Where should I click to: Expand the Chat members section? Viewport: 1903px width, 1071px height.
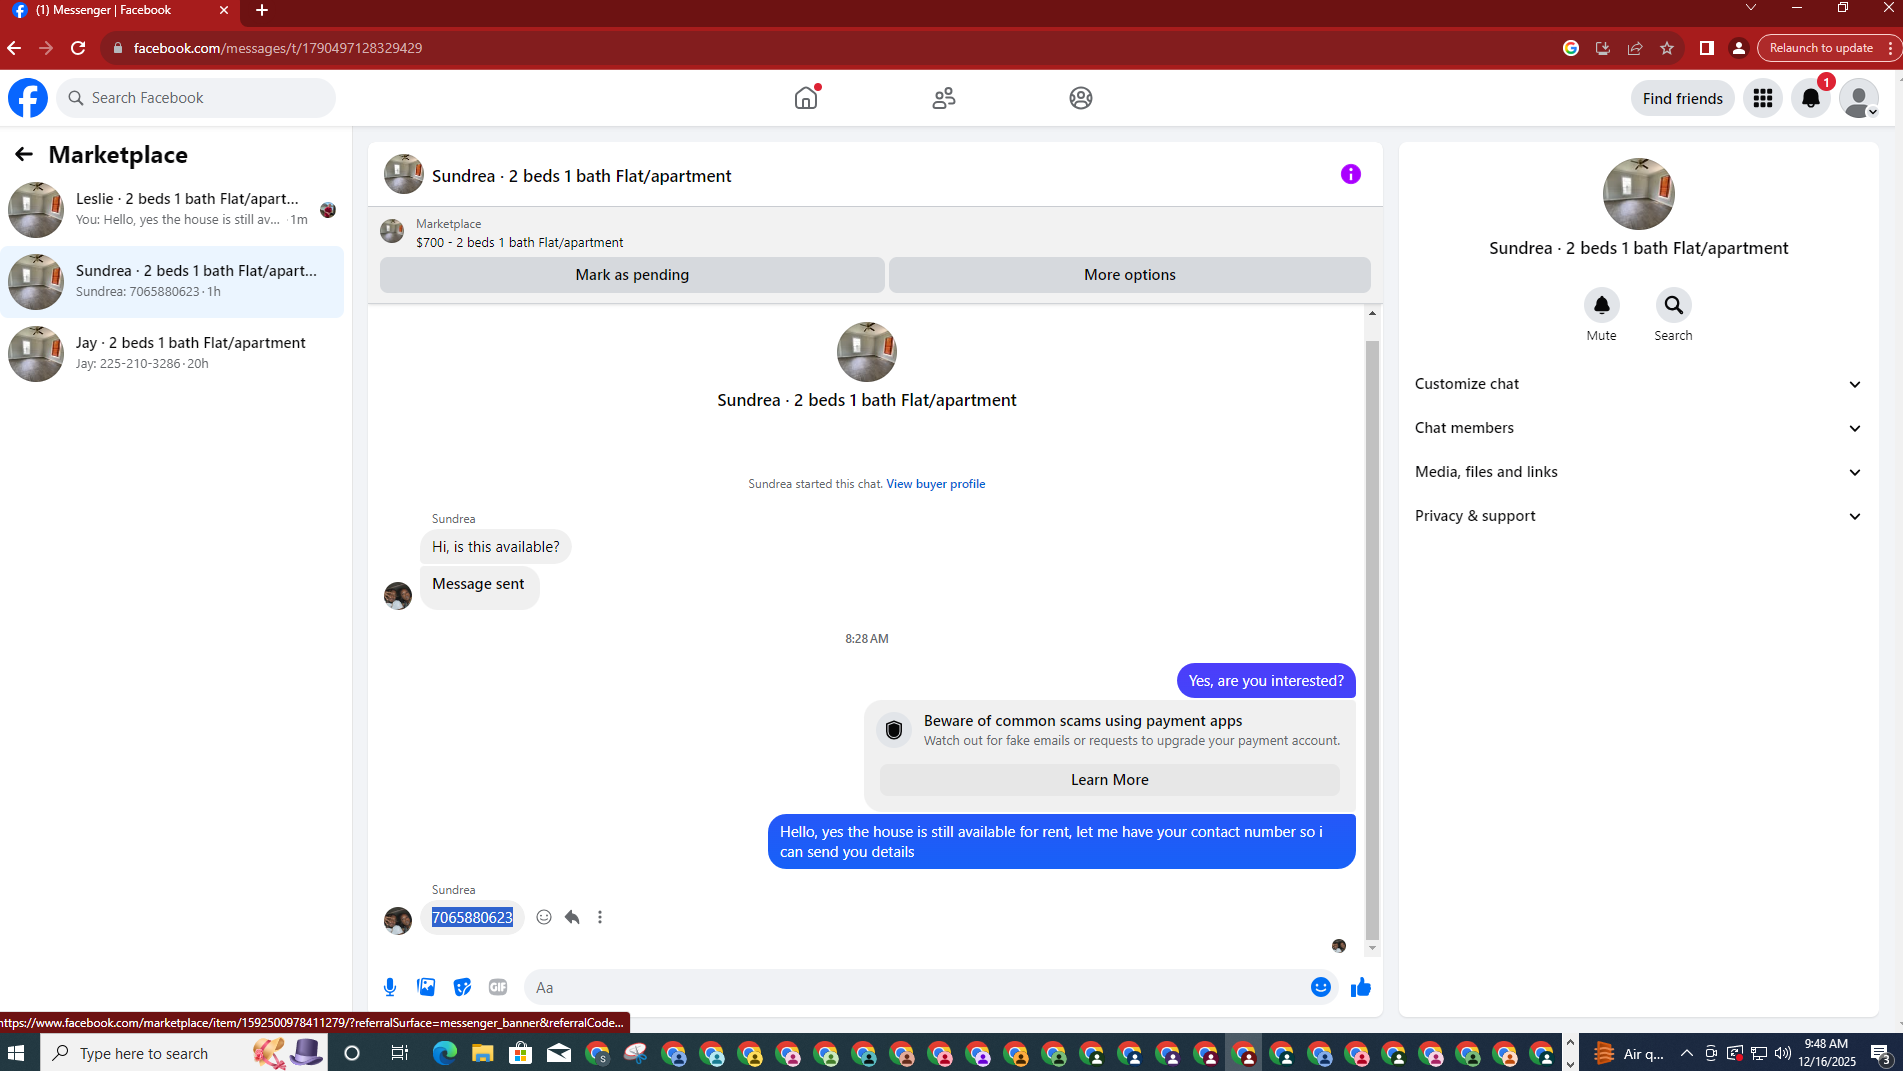pyautogui.click(x=1638, y=428)
